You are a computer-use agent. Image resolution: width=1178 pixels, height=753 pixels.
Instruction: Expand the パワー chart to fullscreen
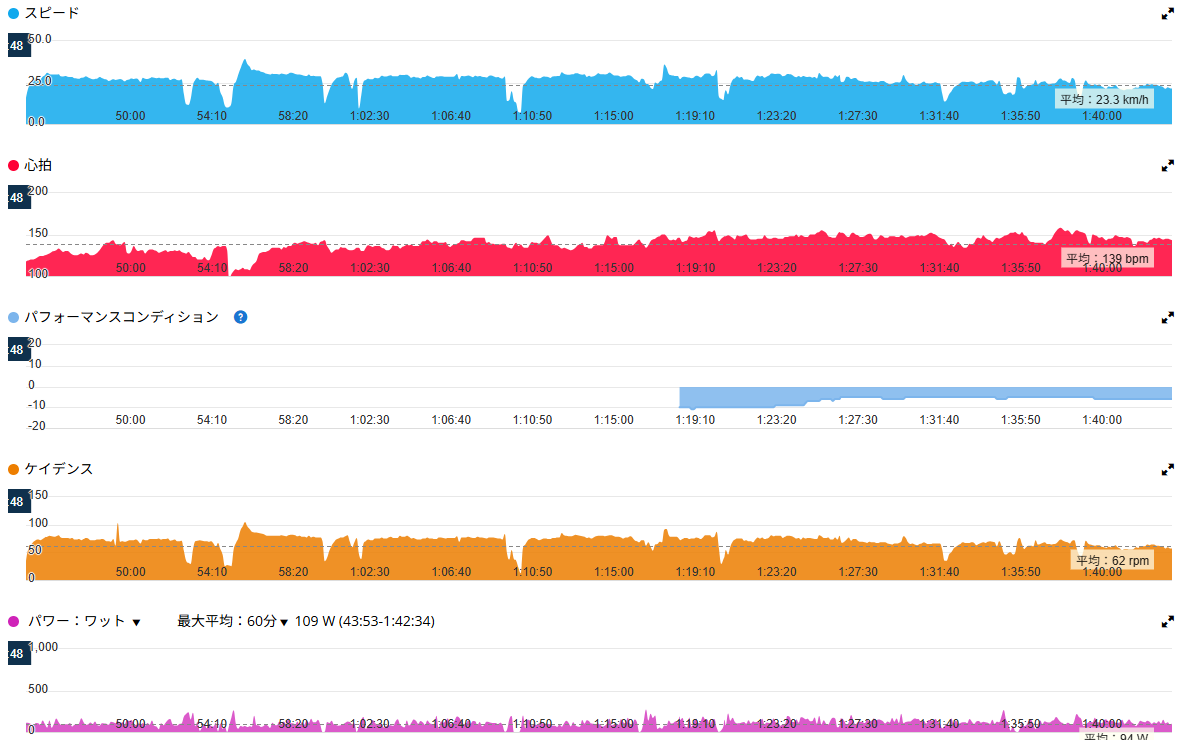pyautogui.click(x=1166, y=621)
